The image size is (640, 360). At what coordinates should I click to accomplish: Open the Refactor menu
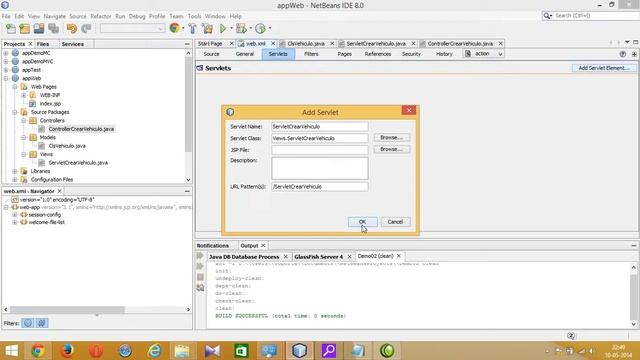tap(101, 16)
